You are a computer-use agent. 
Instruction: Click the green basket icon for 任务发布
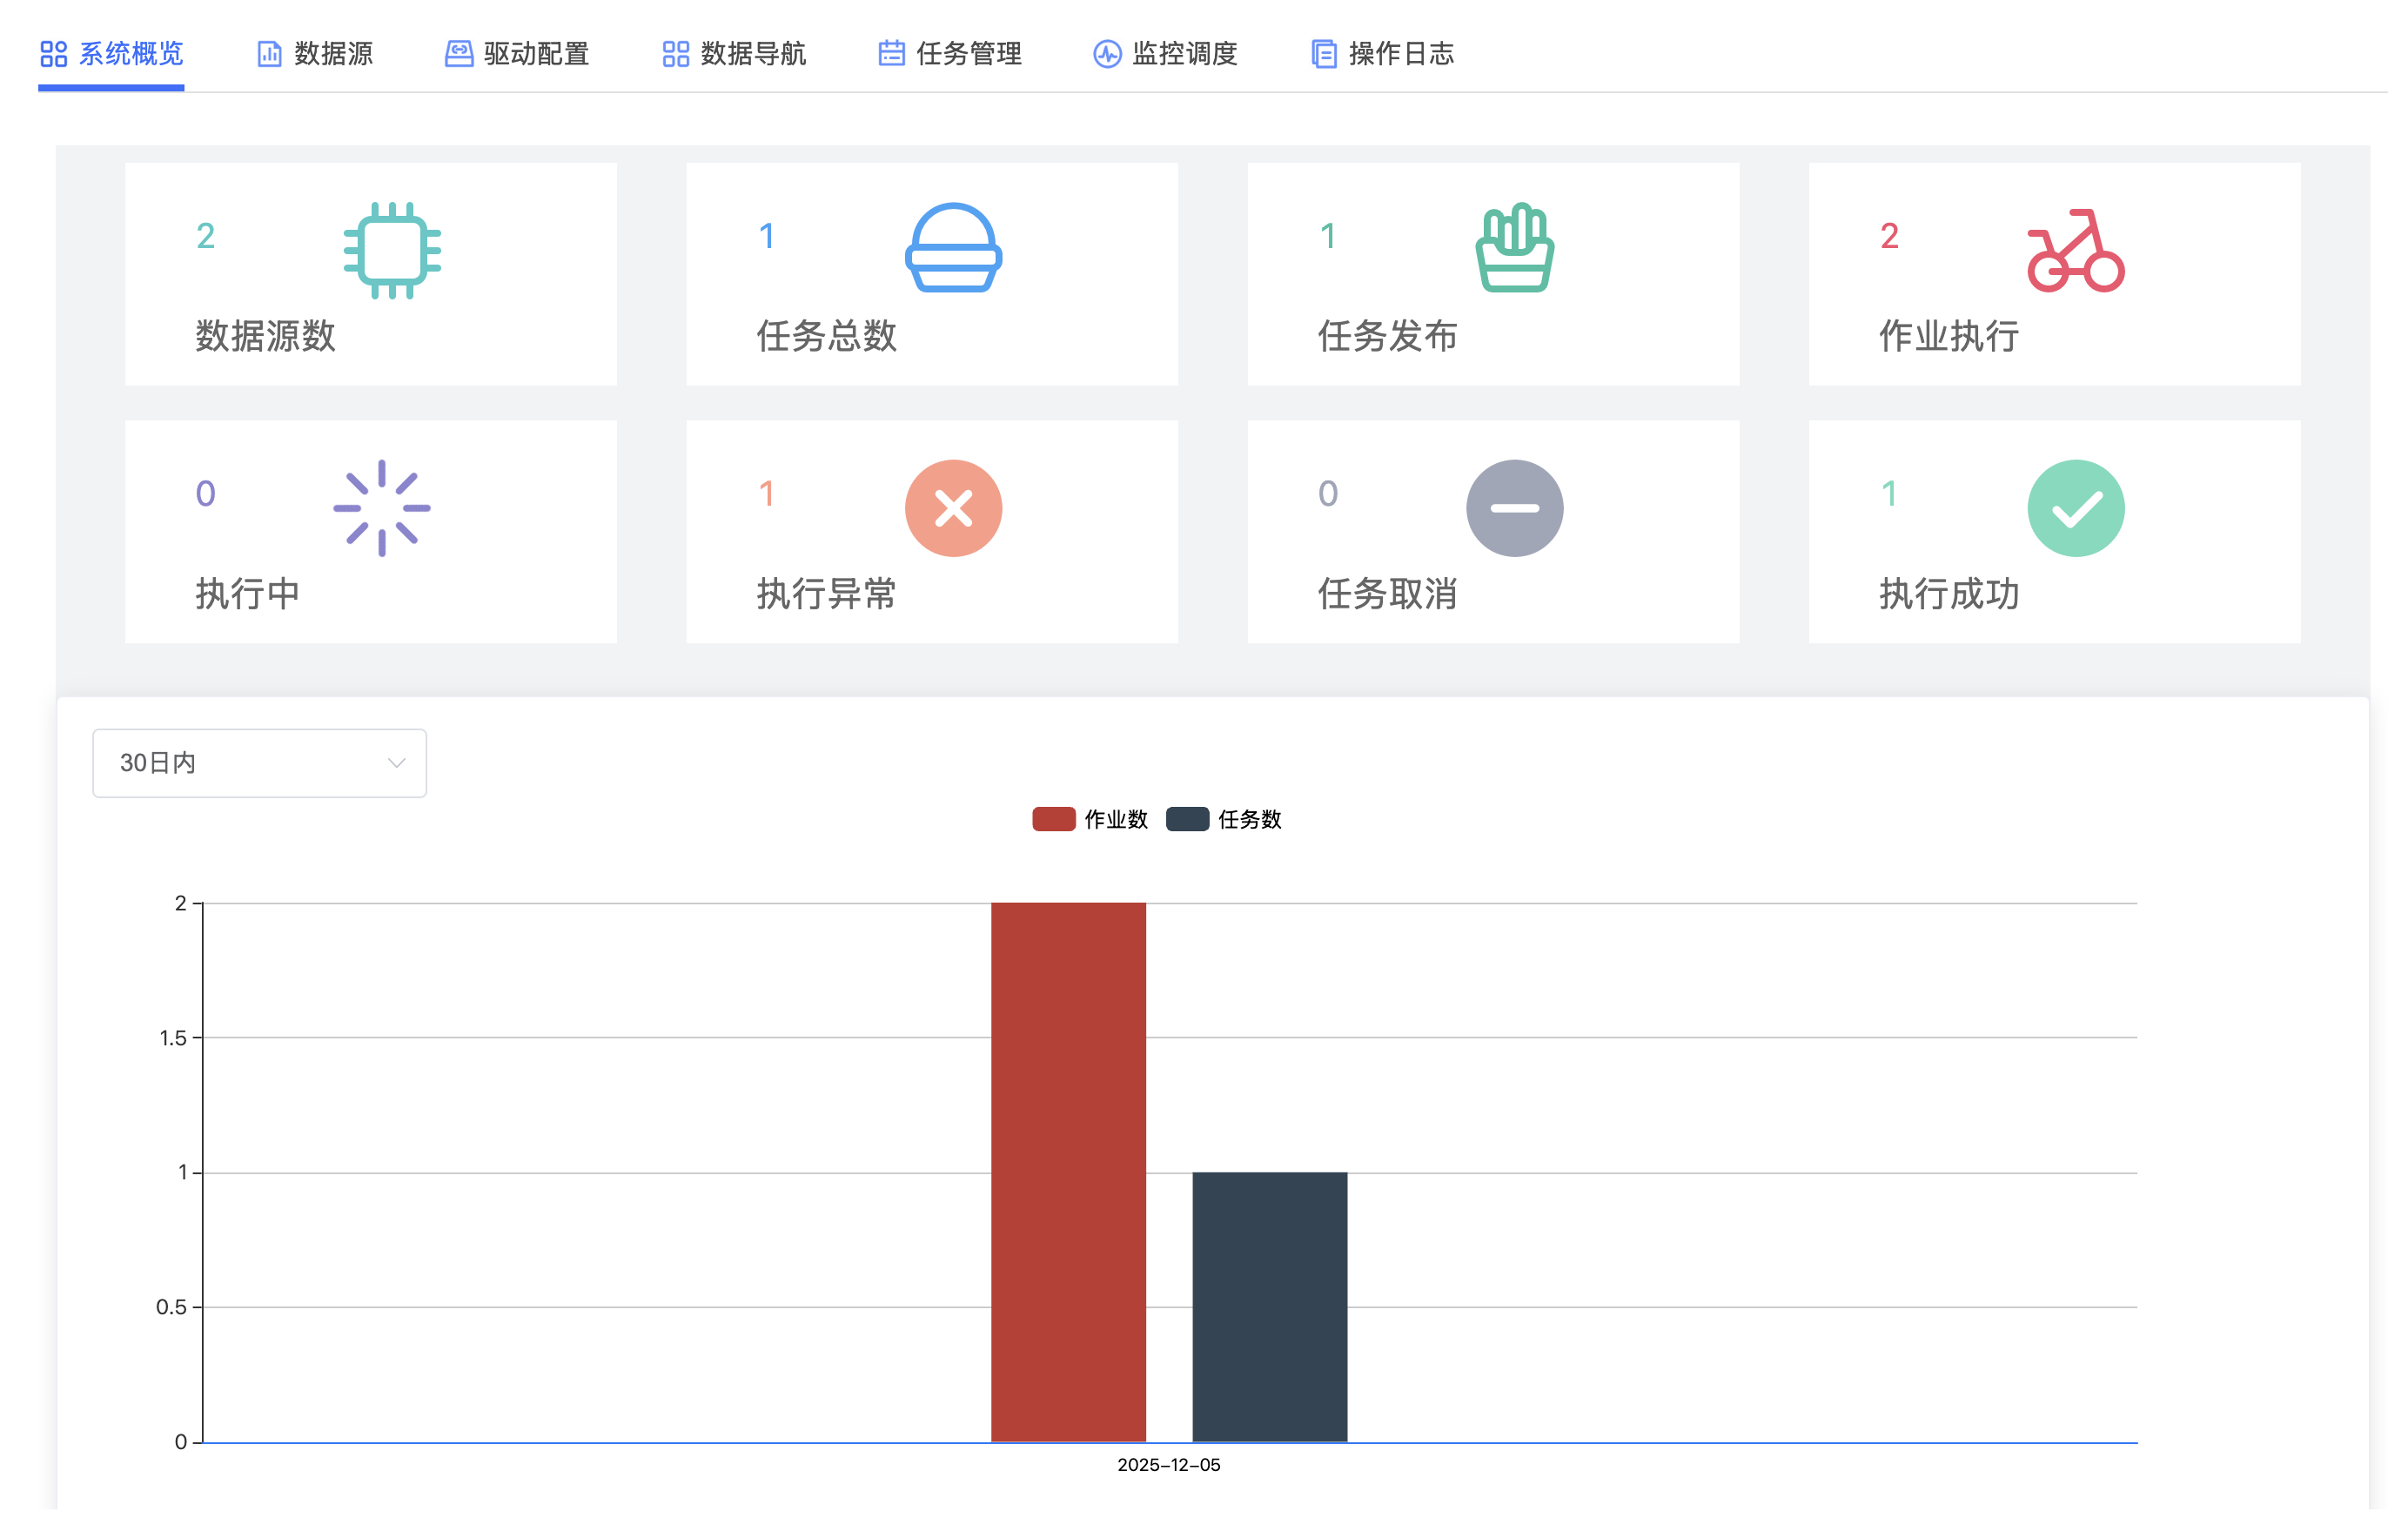[x=1514, y=248]
